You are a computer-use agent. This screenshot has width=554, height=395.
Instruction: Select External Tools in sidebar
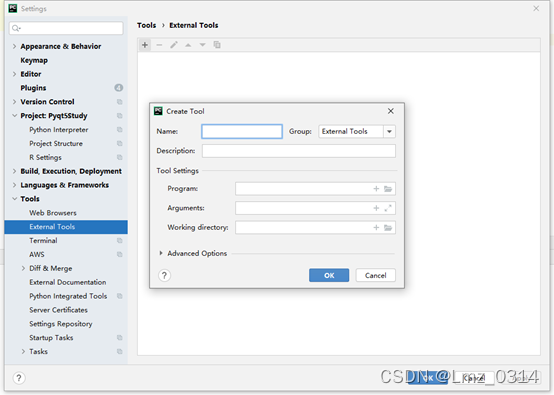pyautogui.click(x=66, y=227)
